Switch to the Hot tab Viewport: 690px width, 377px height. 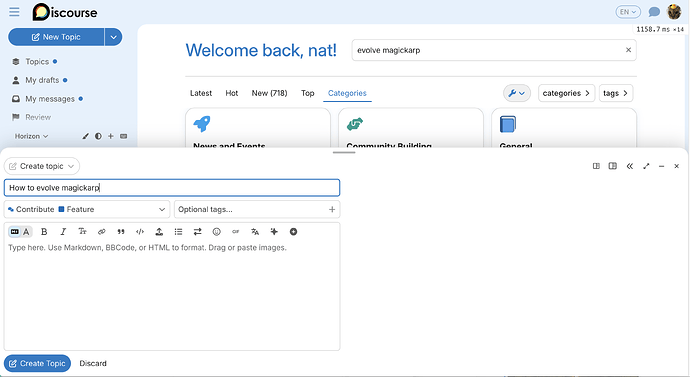coord(231,93)
